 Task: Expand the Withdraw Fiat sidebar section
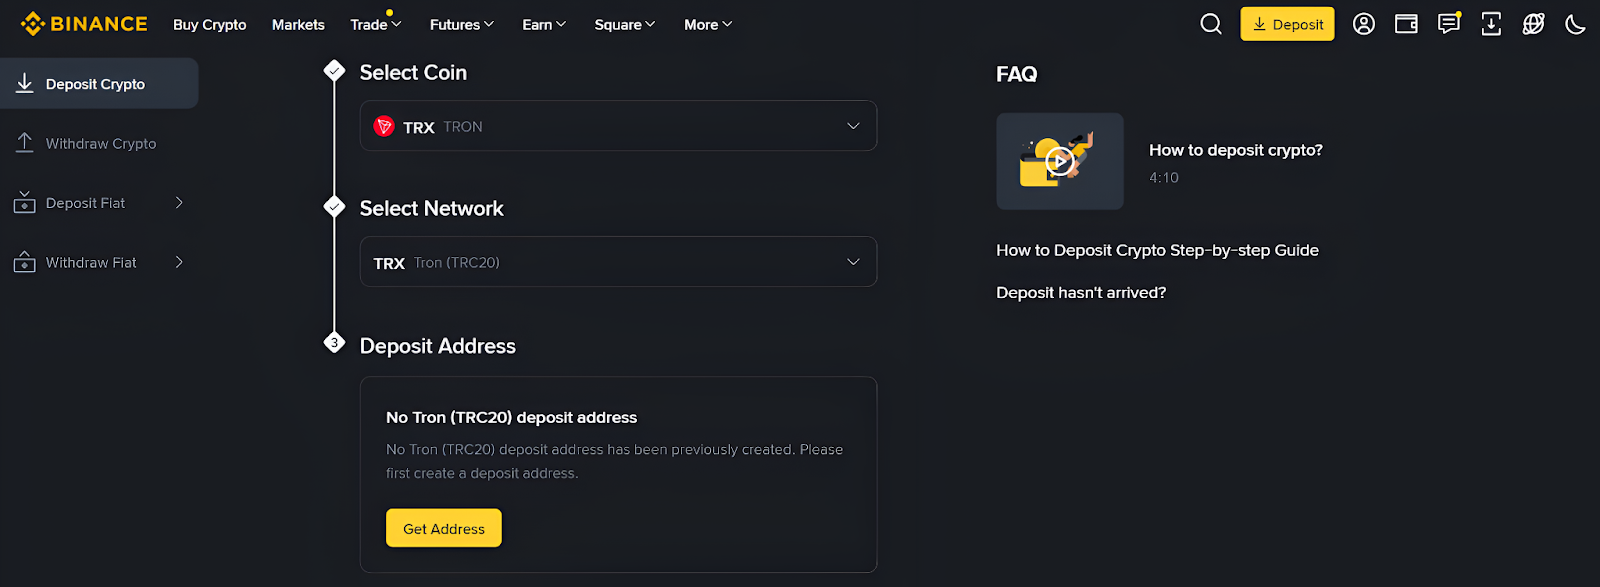100,261
